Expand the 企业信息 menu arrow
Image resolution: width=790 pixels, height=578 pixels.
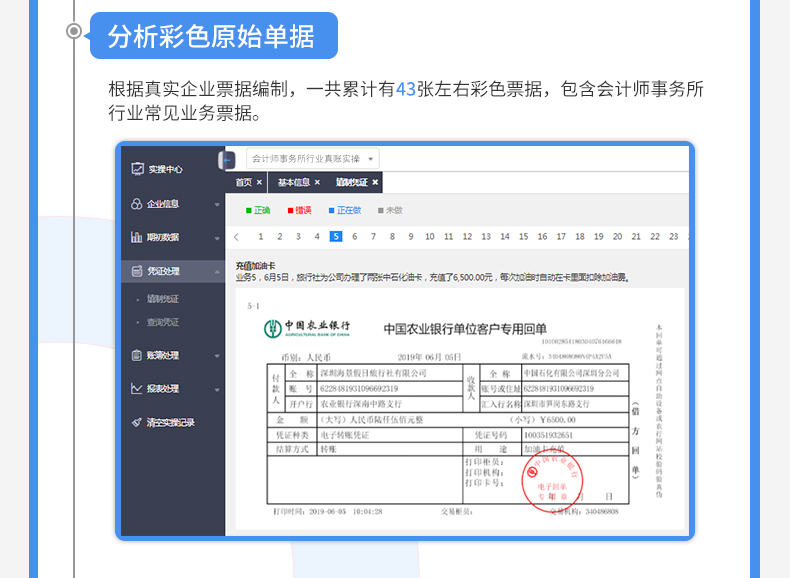pos(217,205)
